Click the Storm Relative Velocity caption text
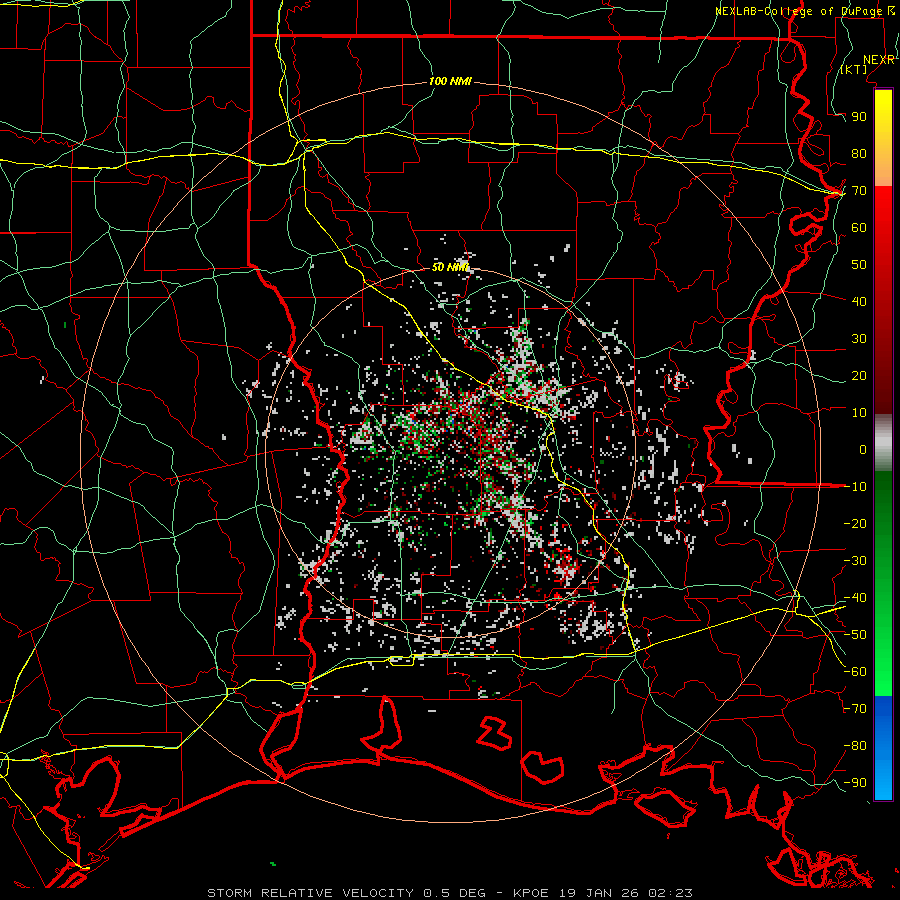900x900 pixels. (x=449, y=893)
